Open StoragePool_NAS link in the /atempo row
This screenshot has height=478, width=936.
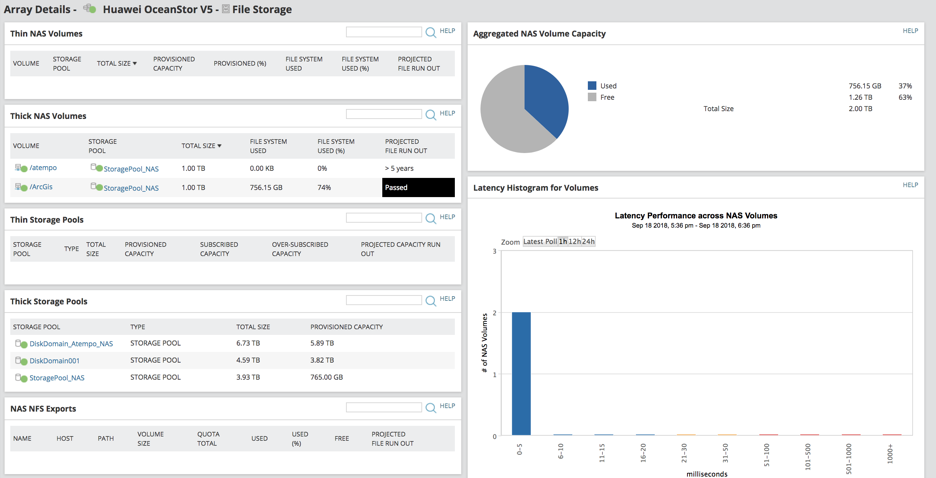[131, 169]
